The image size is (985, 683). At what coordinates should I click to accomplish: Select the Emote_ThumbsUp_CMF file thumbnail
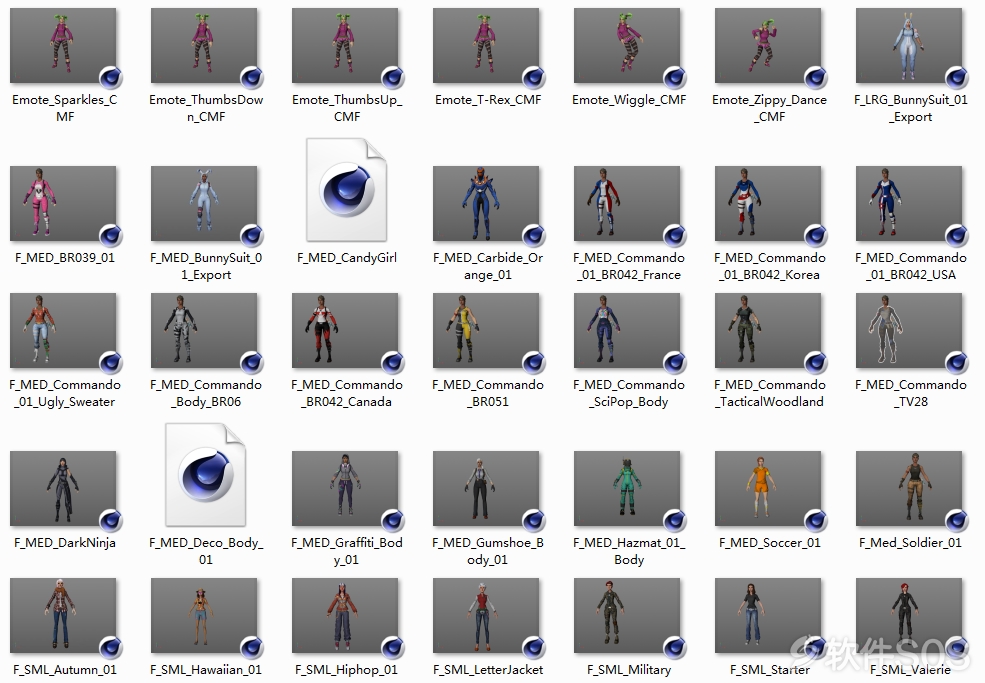345,45
